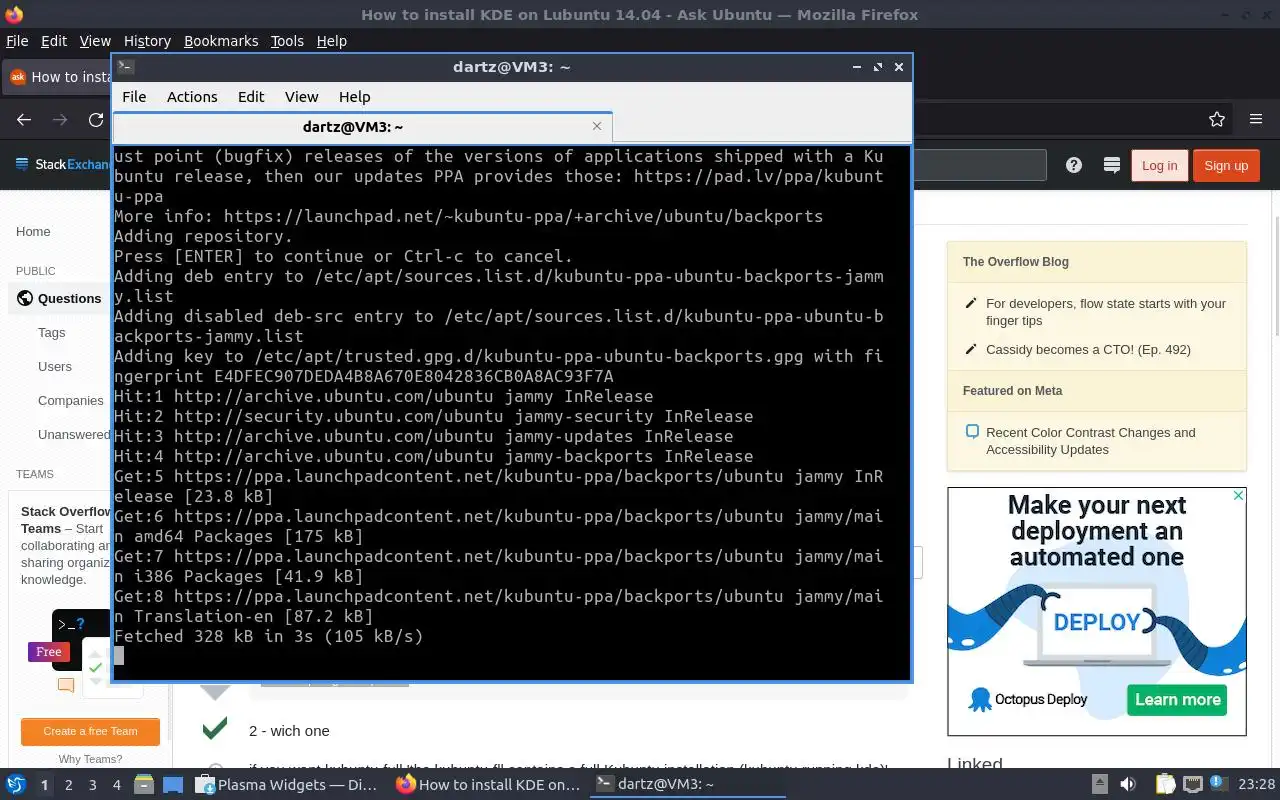Click Create a free Team button
The image size is (1280, 800).
[x=90, y=731]
